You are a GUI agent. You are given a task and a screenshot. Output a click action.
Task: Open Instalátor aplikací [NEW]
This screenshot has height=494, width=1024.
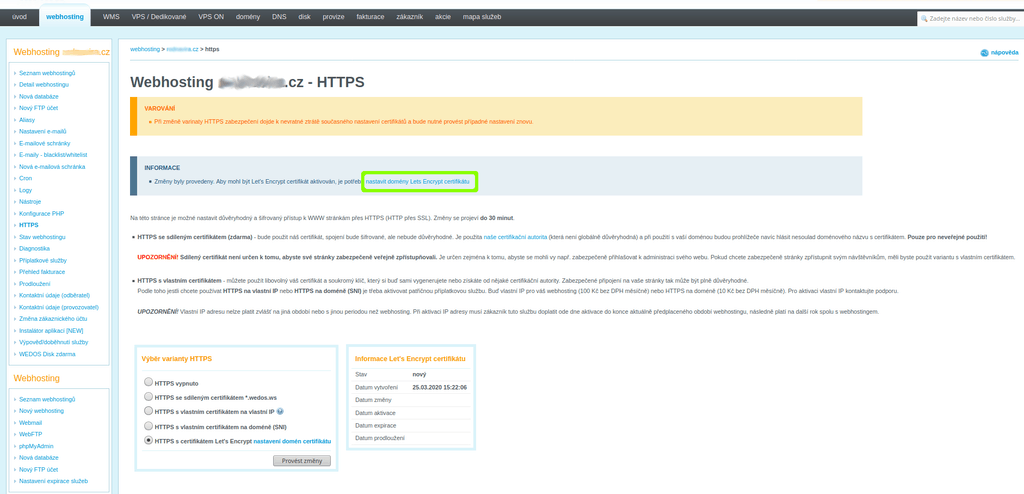coord(51,331)
